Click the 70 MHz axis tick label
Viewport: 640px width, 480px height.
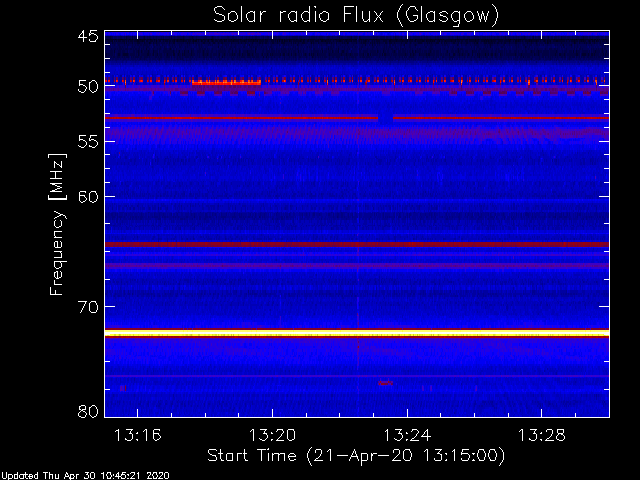(x=88, y=307)
